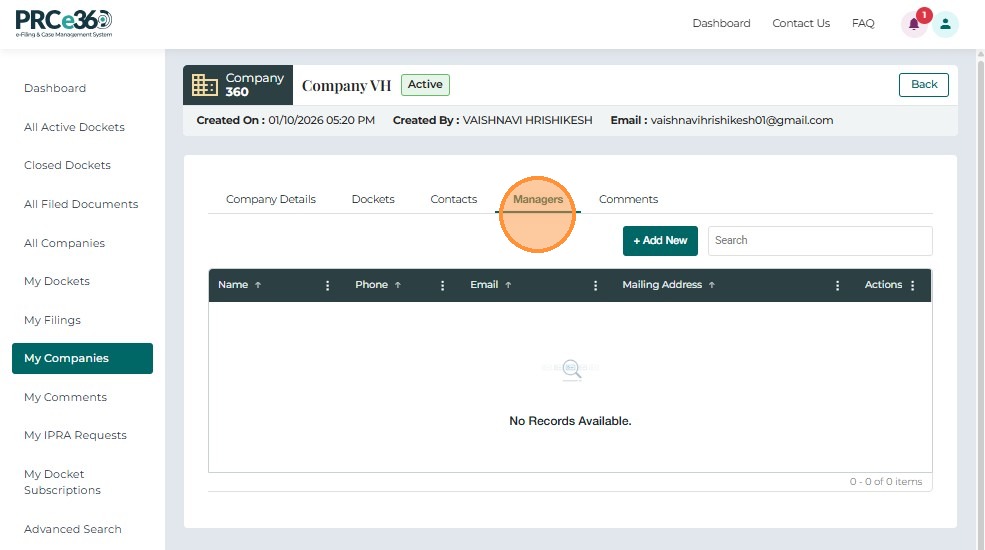Click the '0 - 0 of 0 items' pager text
Viewport: 985px width, 550px height.
(x=886, y=482)
